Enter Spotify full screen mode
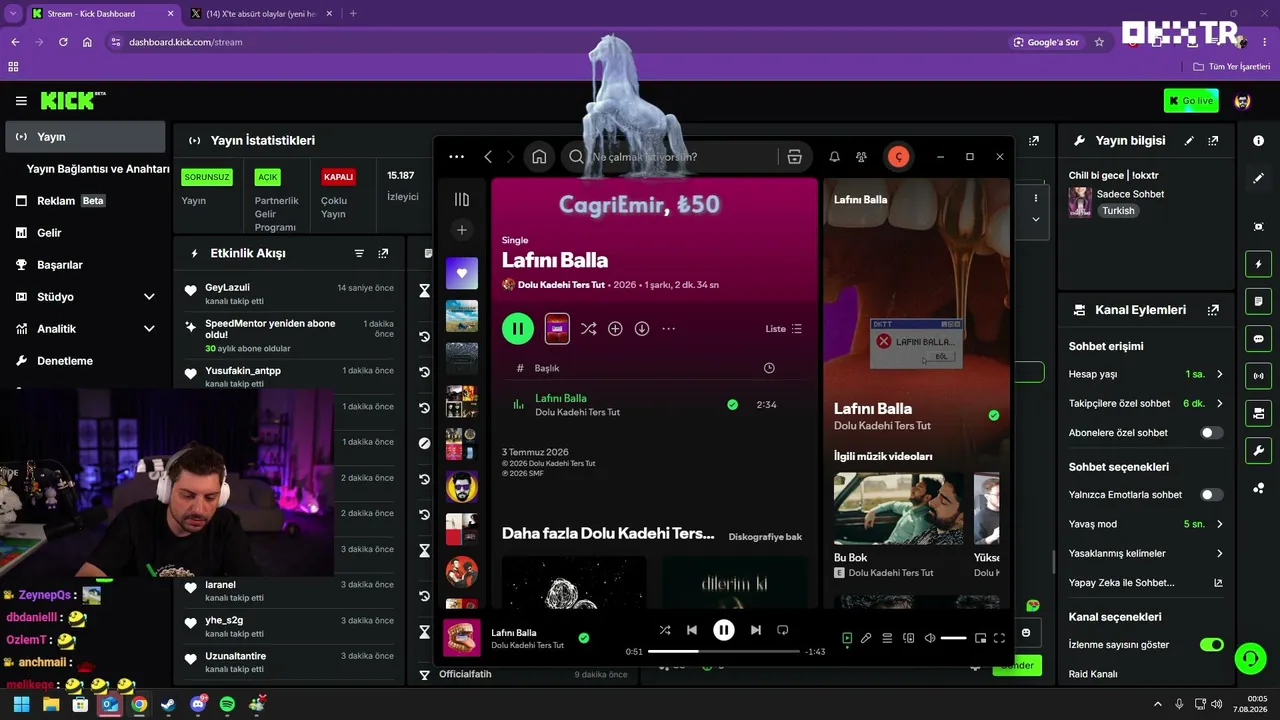Image resolution: width=1280 pixels, height=720 pixels. [999, 638]
